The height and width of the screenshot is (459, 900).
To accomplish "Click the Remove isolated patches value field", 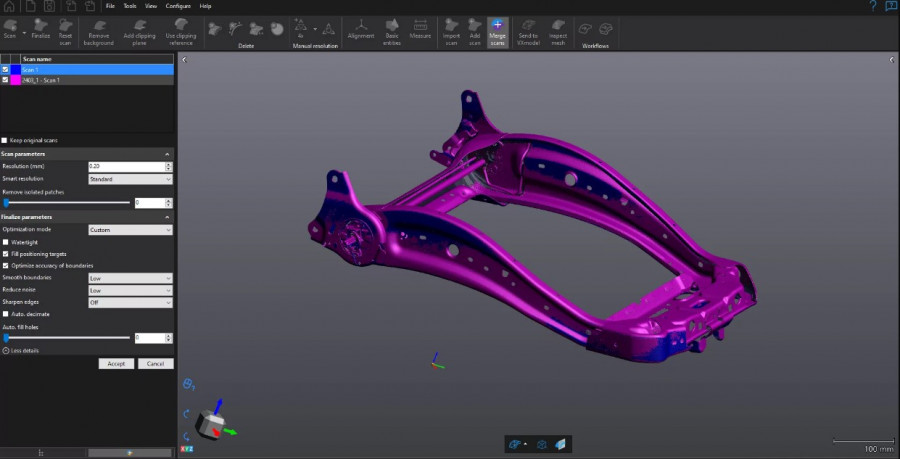I will 150,203.
